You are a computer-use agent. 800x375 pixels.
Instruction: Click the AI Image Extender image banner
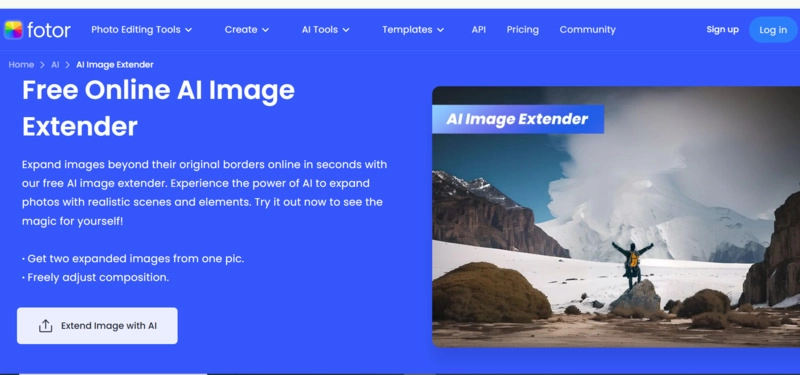tap(518, 119)
